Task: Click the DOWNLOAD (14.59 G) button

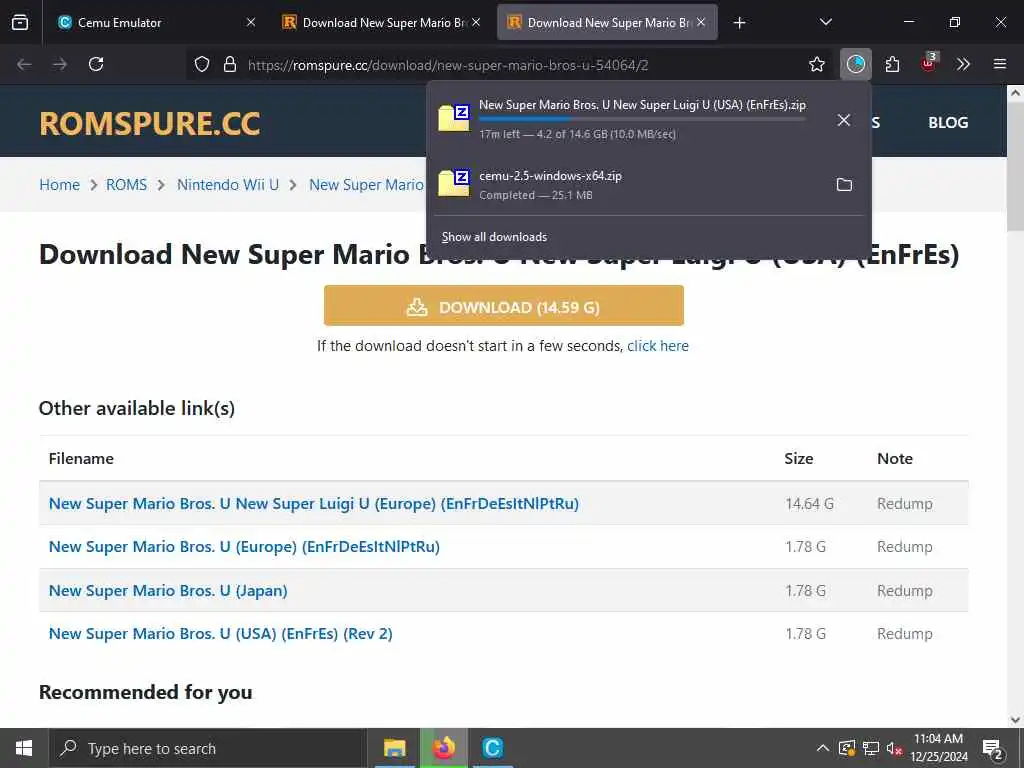Action: pos(504,306)
